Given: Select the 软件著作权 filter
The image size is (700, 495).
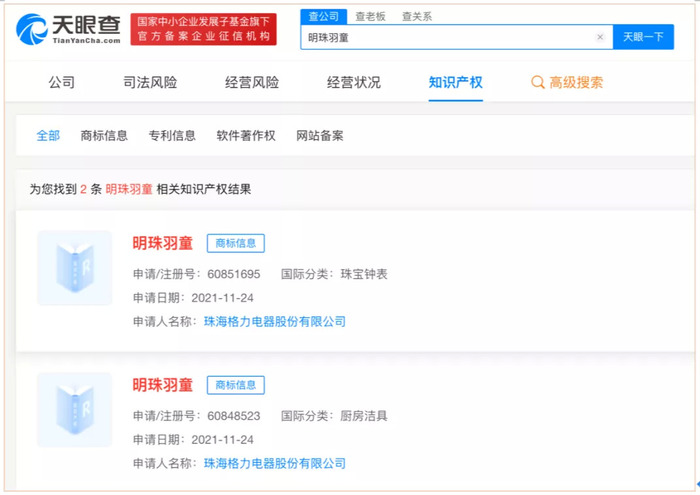Looking at the screenshot, I should (246, 136).
